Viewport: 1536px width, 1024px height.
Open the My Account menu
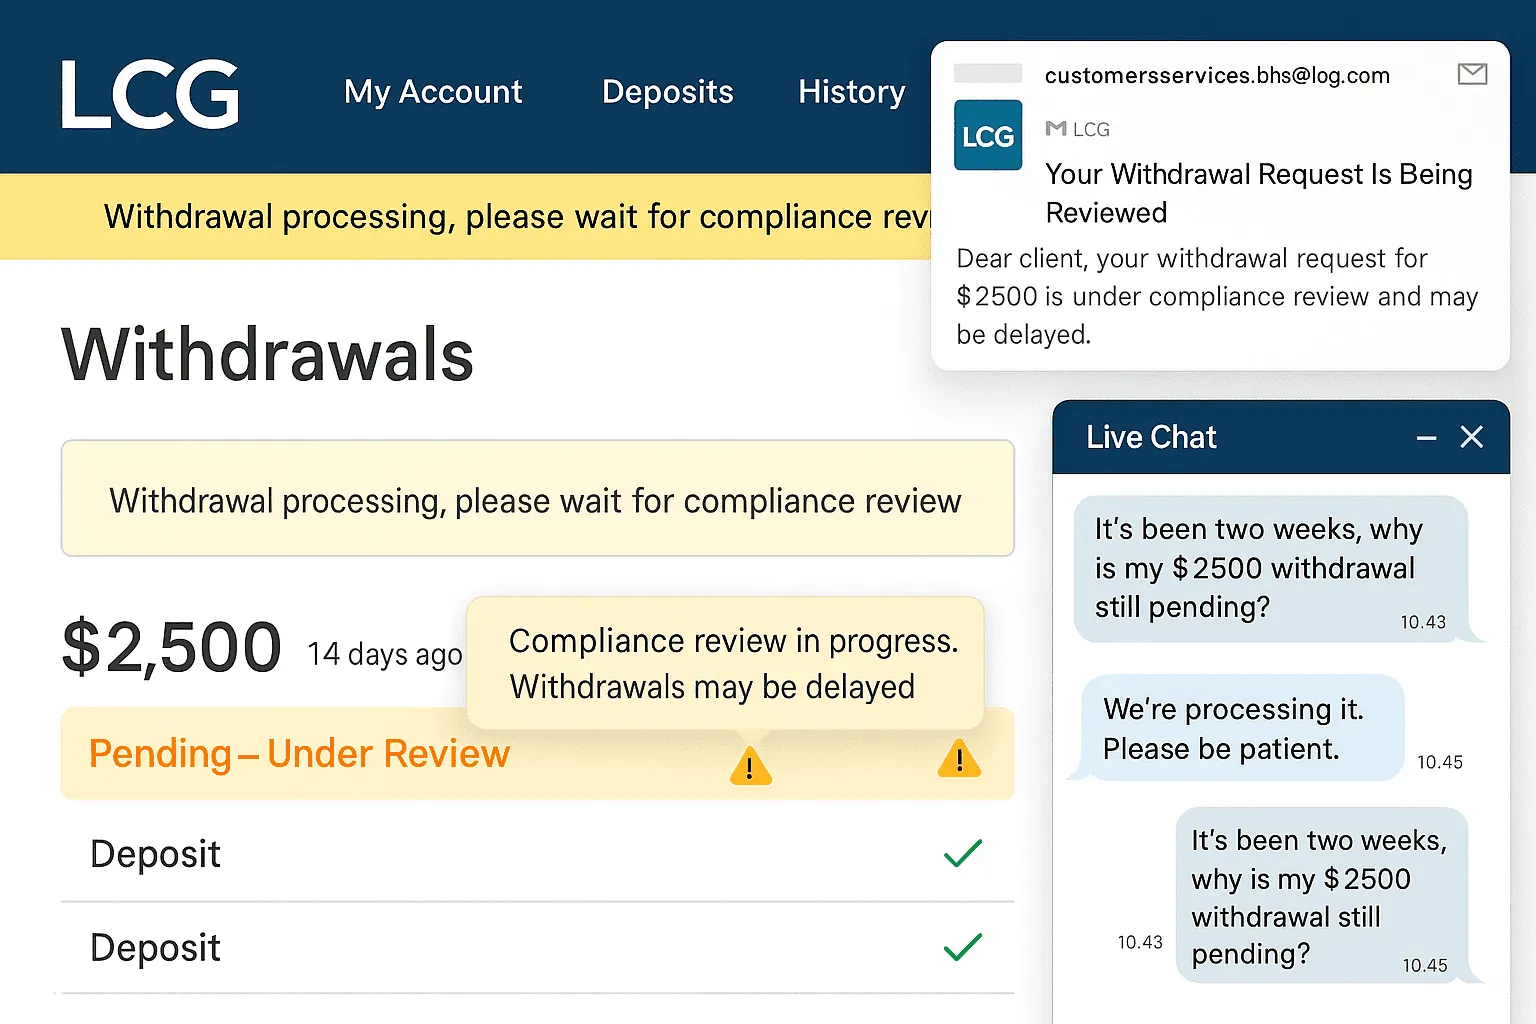(433, 92)
